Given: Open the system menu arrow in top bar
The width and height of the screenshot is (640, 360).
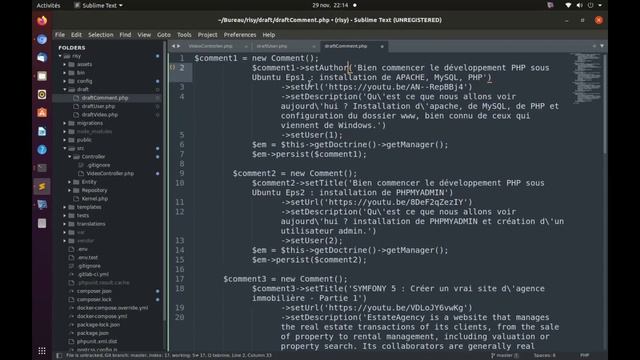Looking at the screenshot, I should coord(600,5).
